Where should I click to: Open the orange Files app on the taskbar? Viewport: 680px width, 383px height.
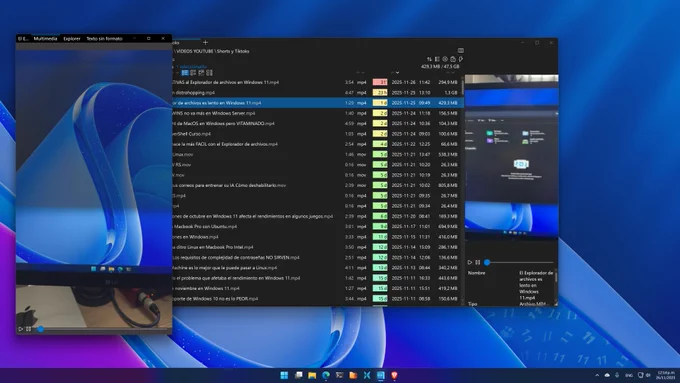click(353, 375)
